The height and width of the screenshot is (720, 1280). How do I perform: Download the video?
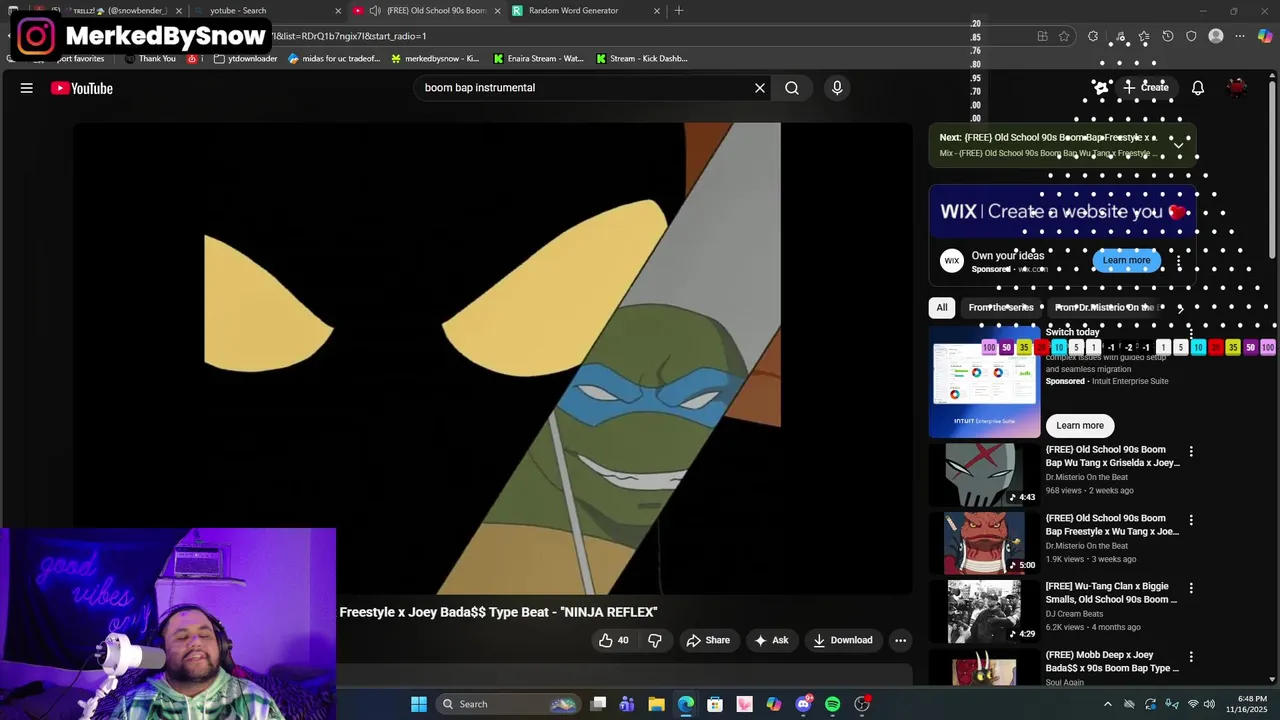(x=843, y=640)
